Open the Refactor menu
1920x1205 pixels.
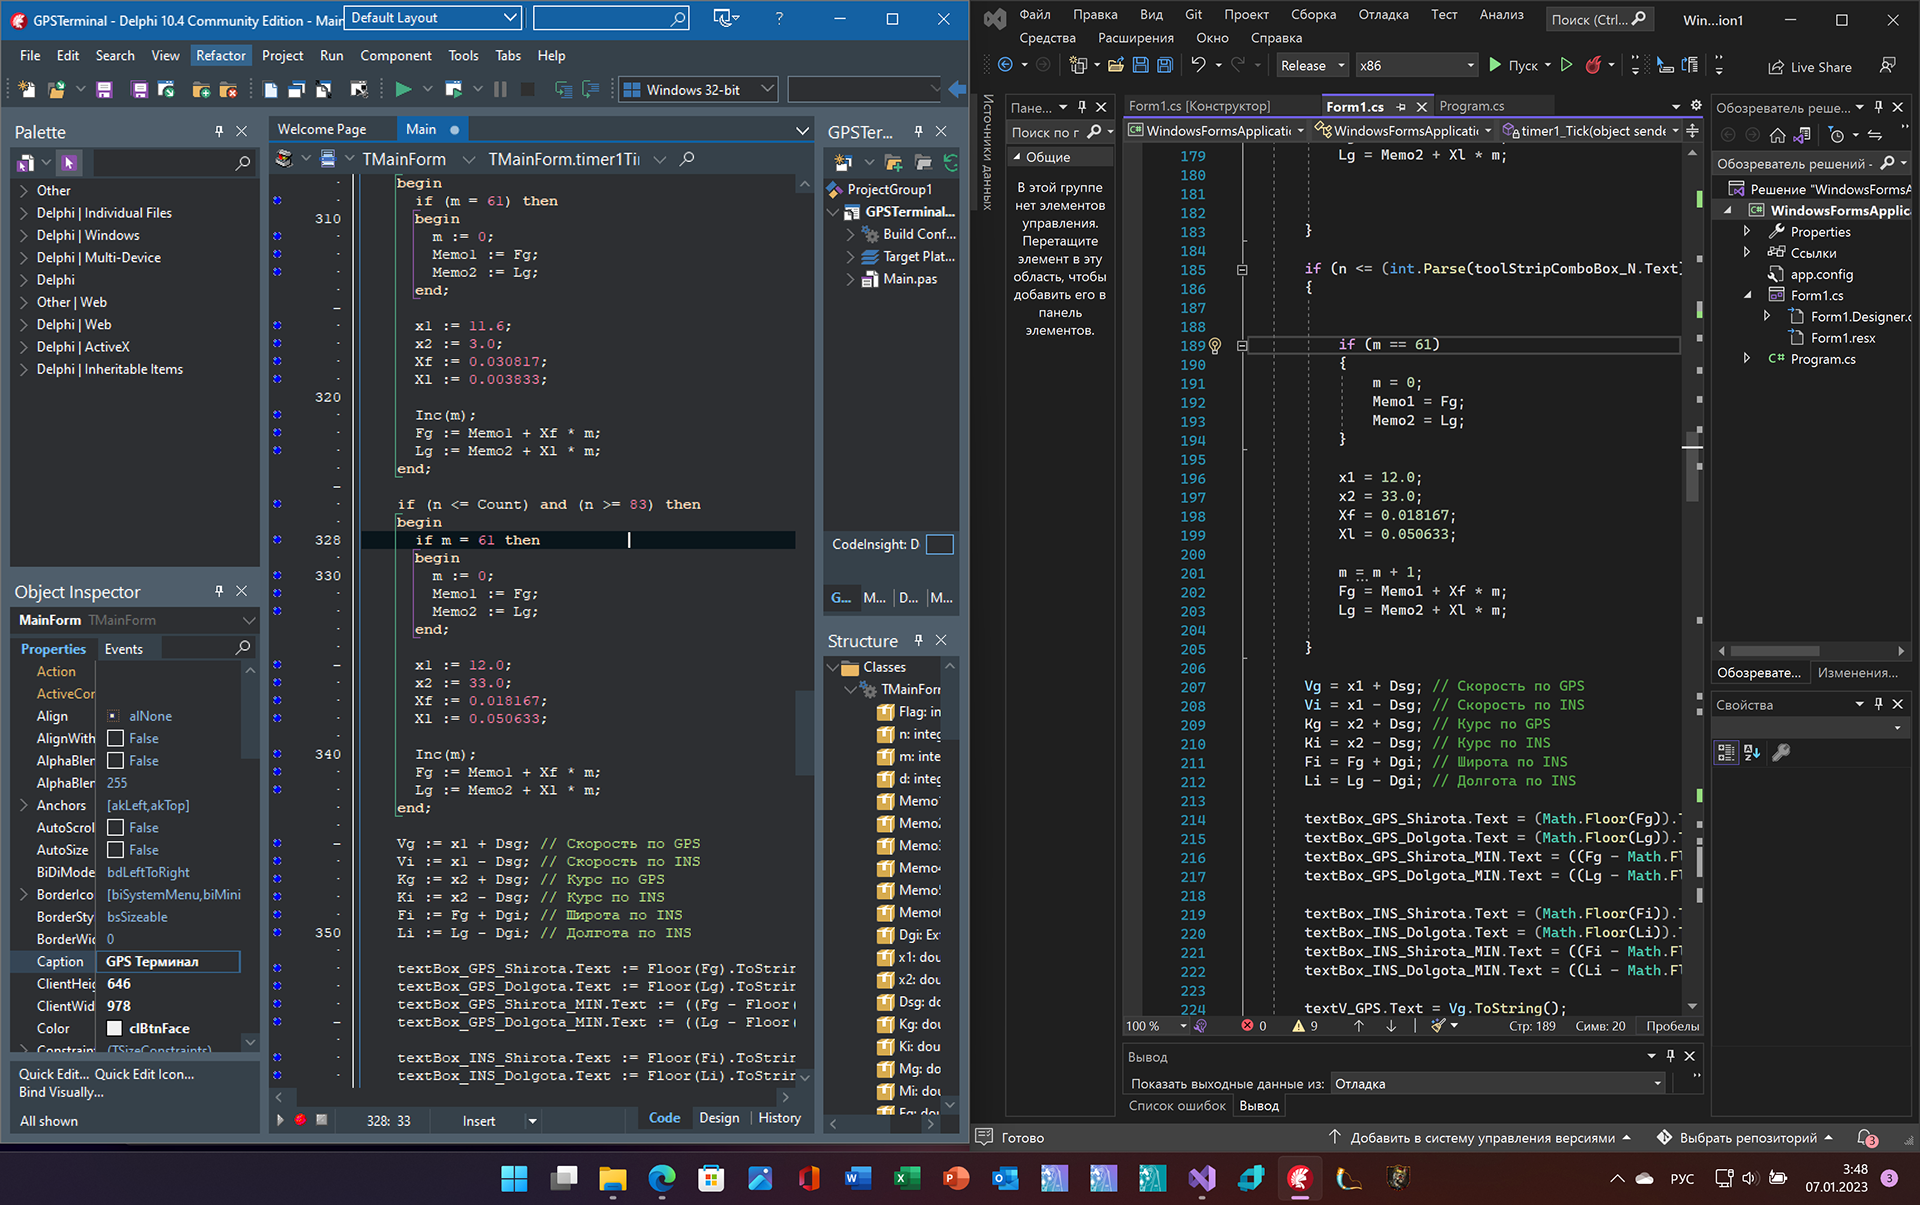click(220, 56)
